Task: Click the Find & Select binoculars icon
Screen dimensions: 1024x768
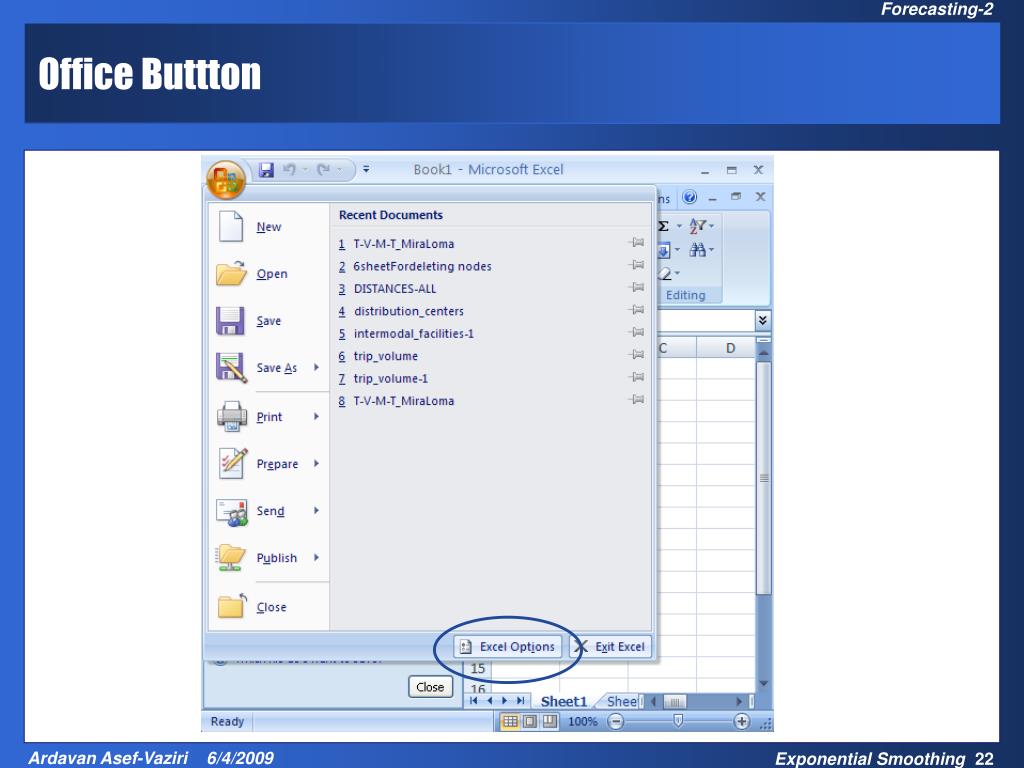Action: tap(697, 249)
